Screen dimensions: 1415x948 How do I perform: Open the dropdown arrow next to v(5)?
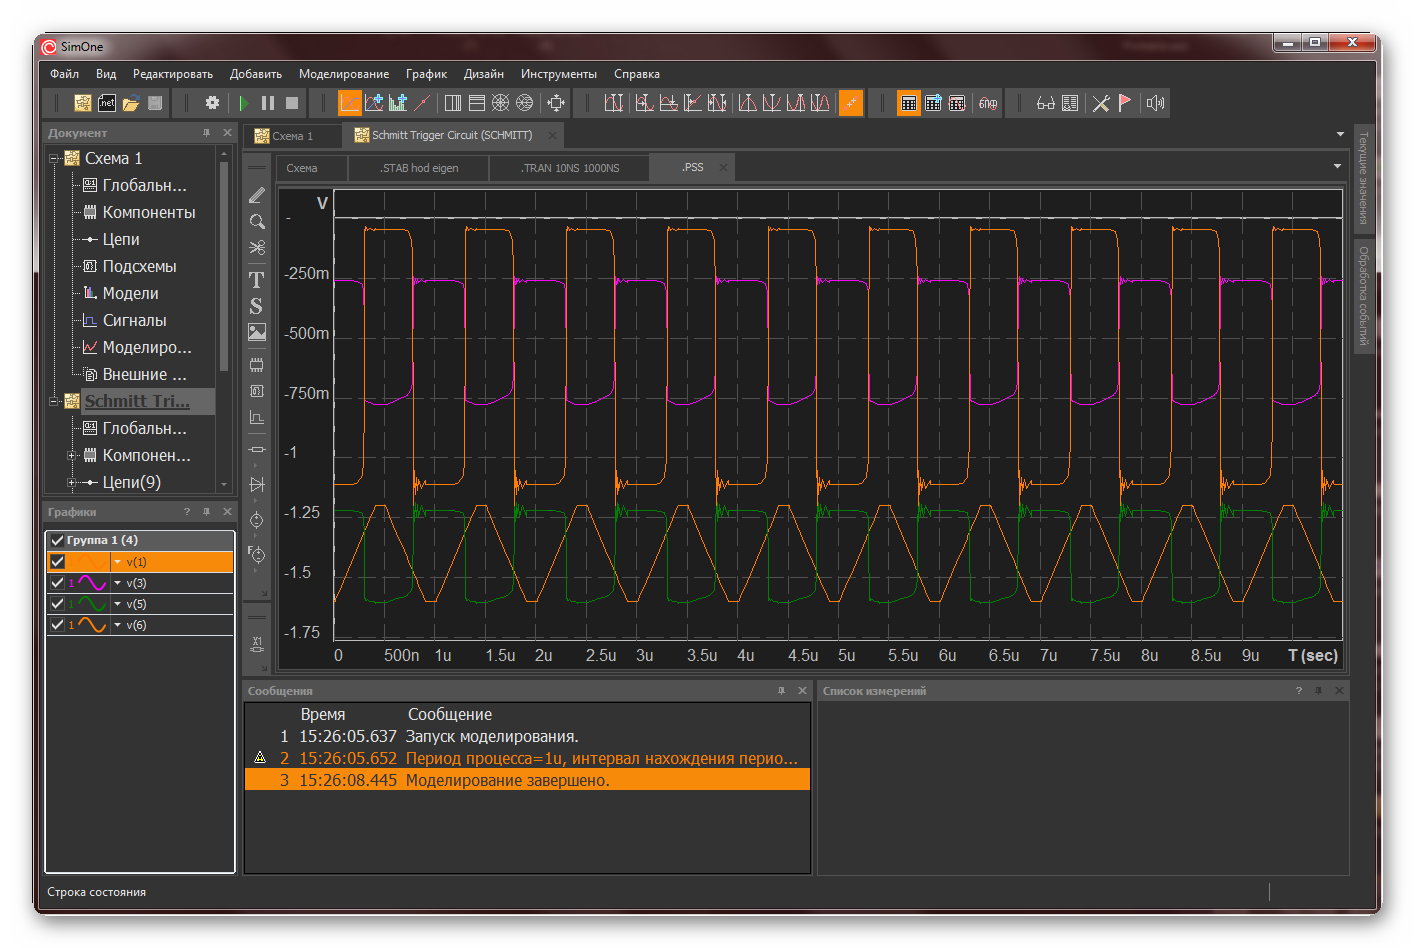[x=117, y=604]
